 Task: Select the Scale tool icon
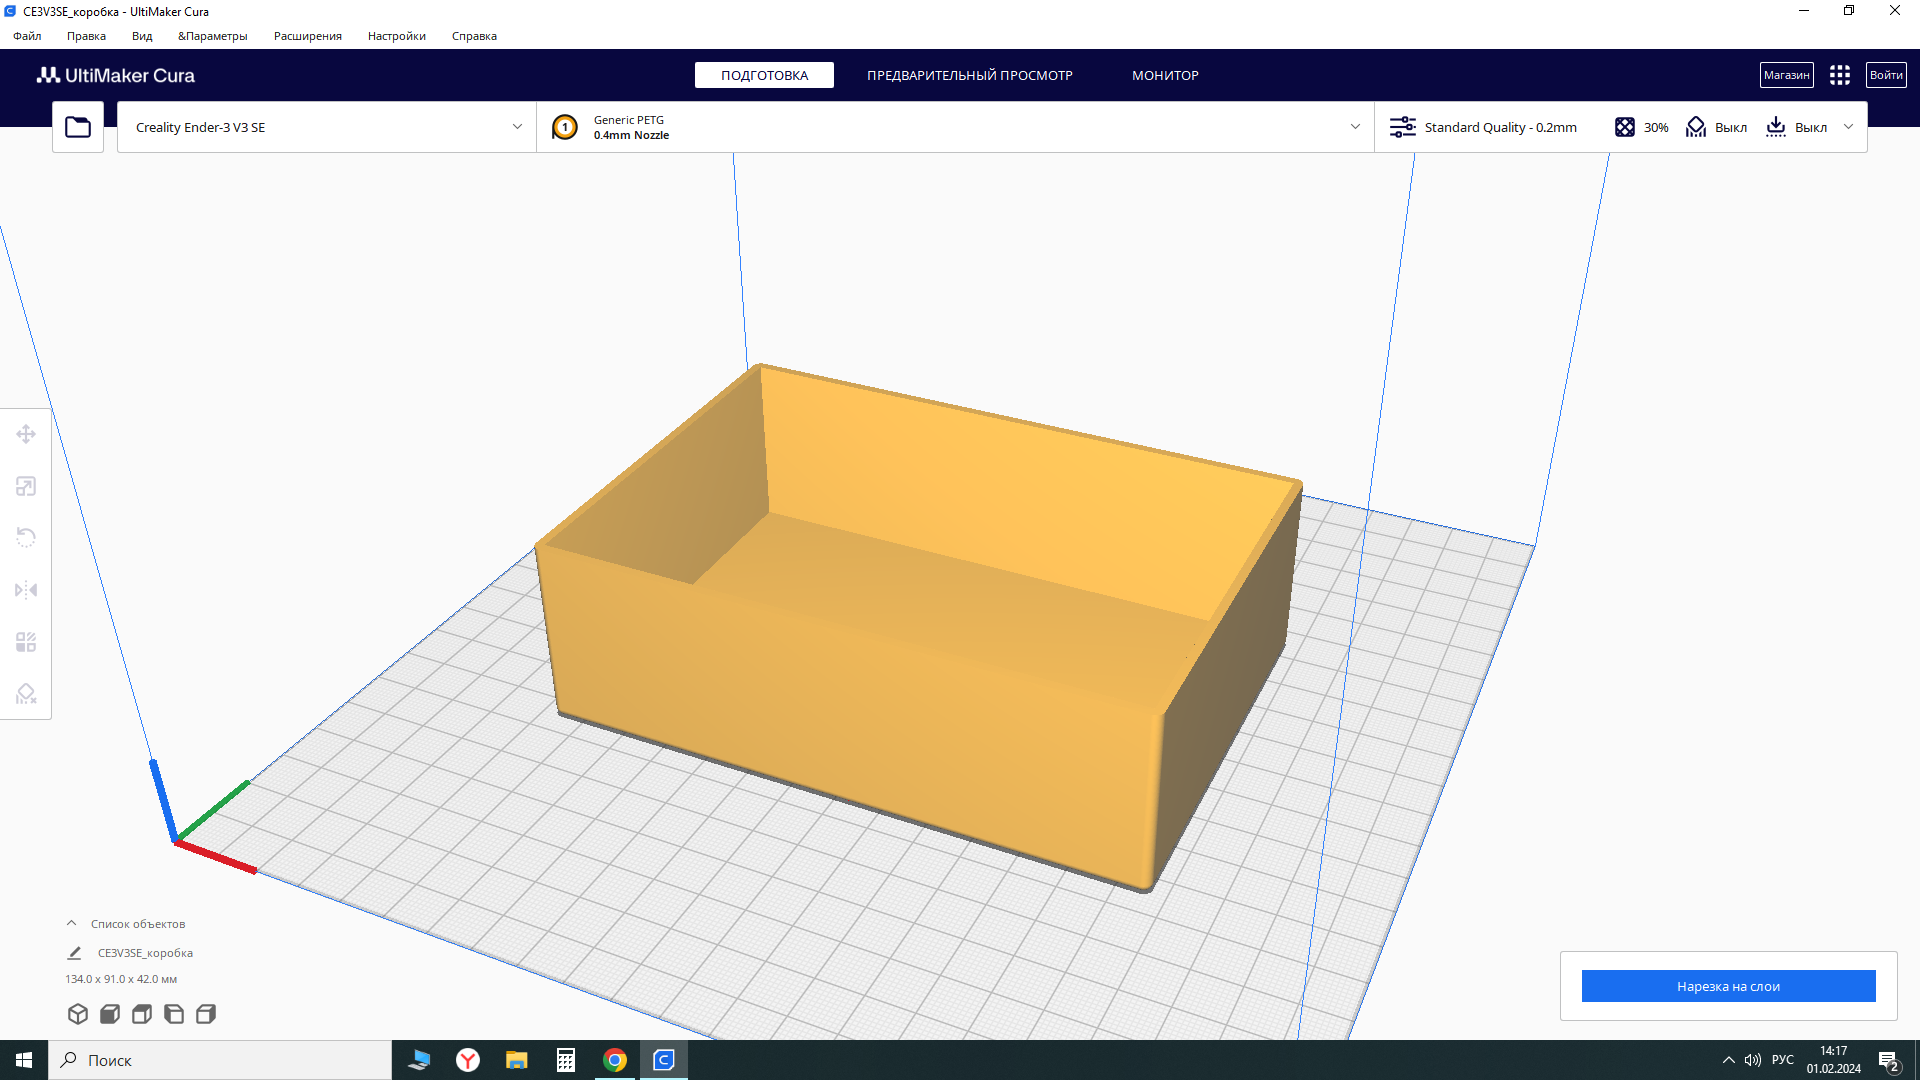click(26, 486)
